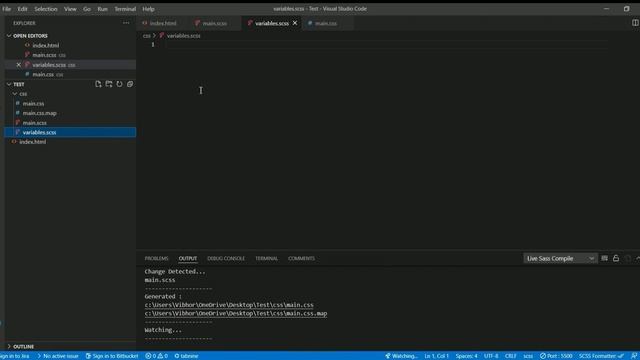Clear the output panel

coord(604,258)
